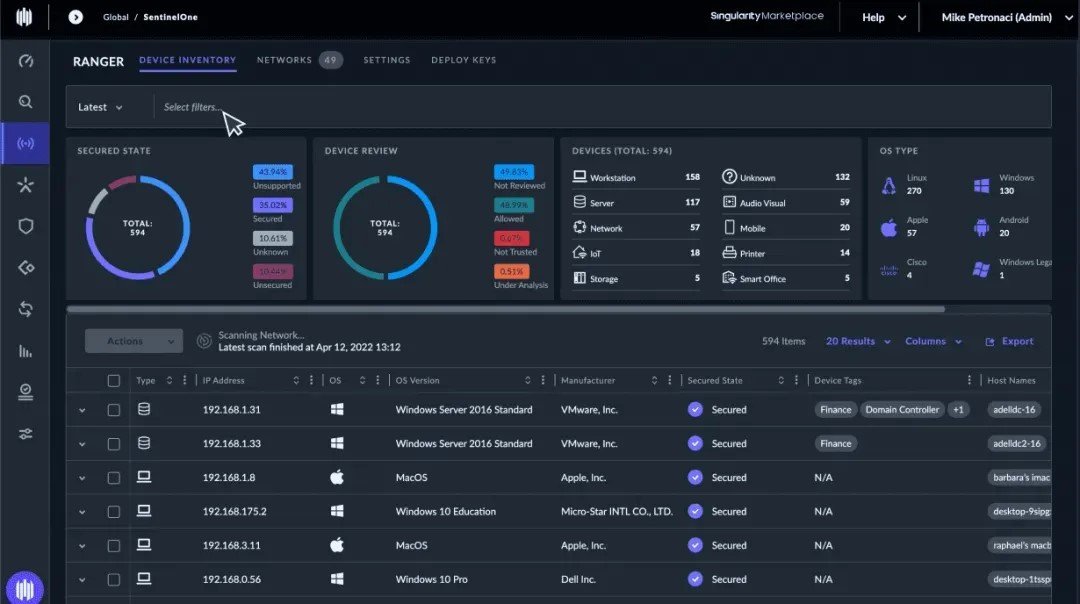
Task: Click the Export button
Action: point(1009,341)
